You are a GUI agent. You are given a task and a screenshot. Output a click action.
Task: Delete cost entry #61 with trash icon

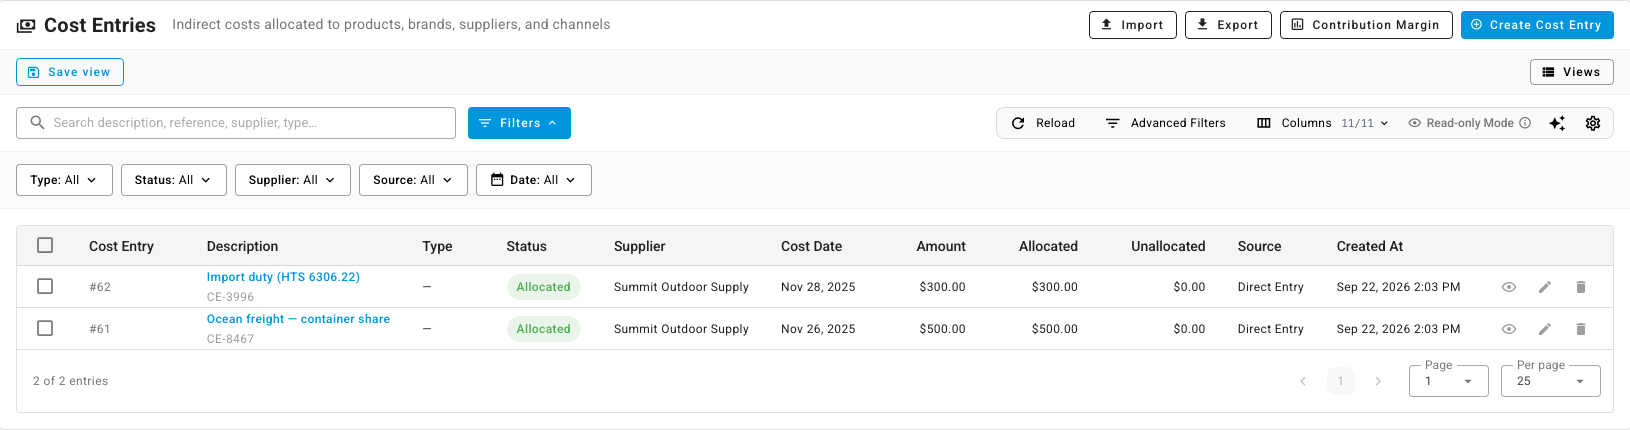pos(1581,329)
